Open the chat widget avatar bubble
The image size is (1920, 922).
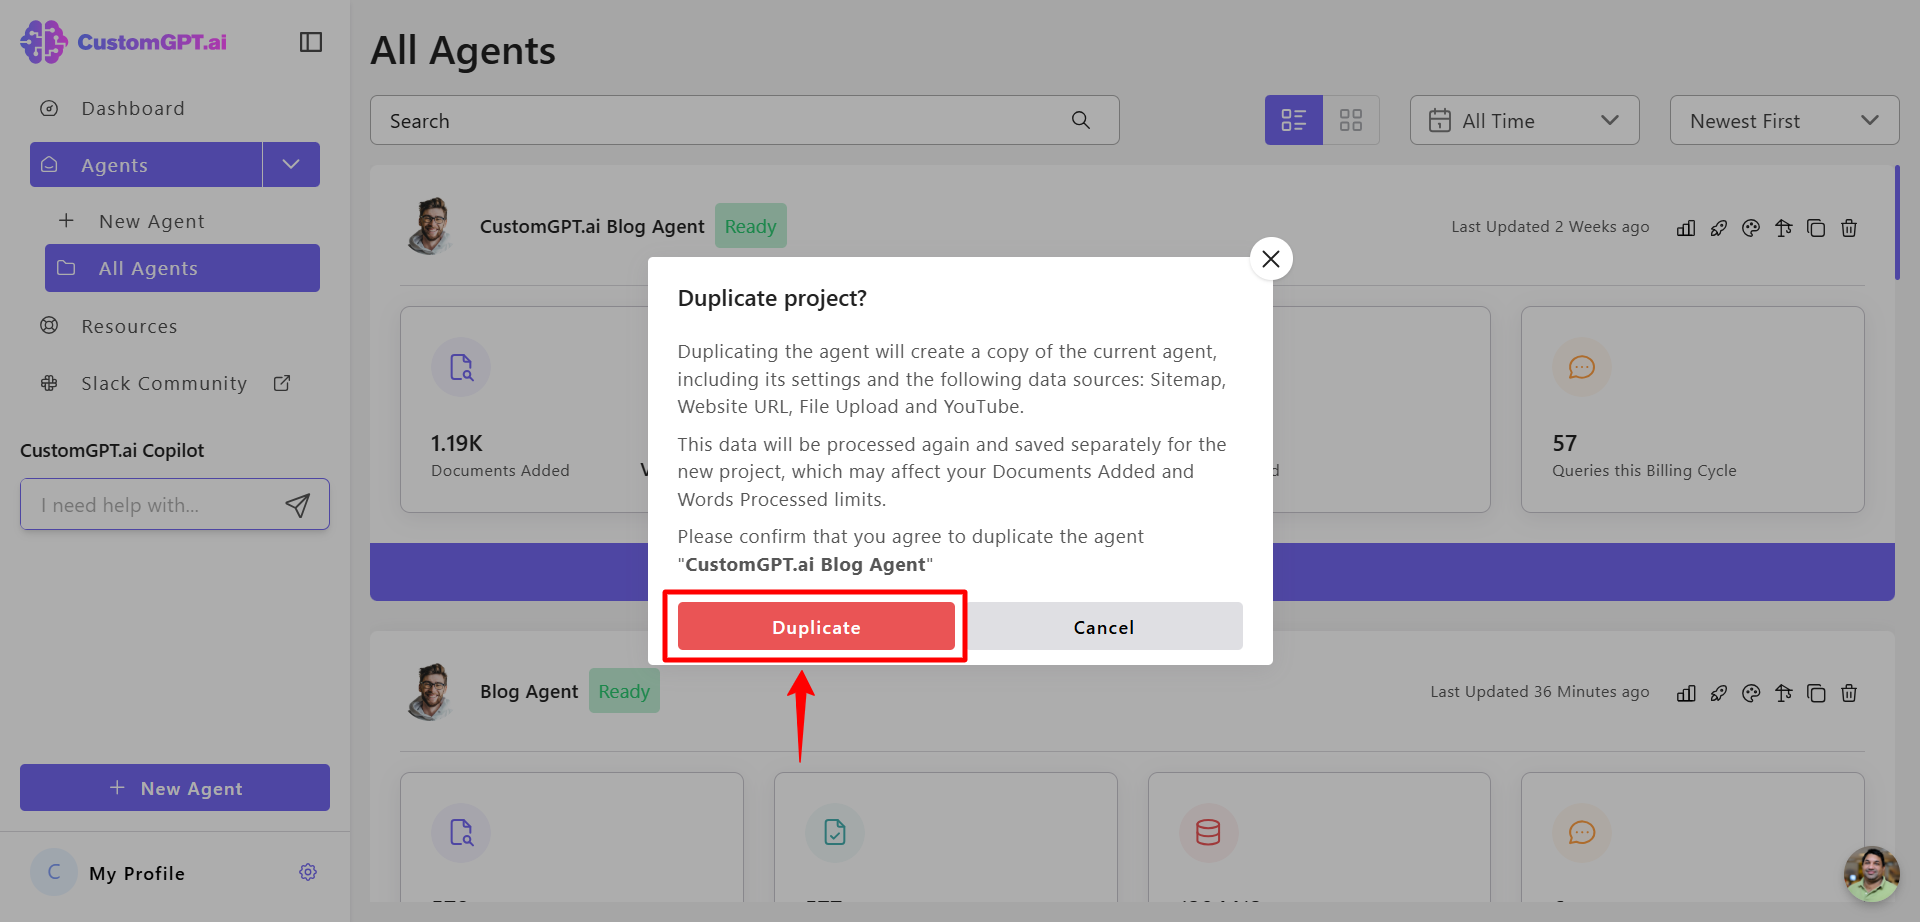click(x=1872, y=874)
